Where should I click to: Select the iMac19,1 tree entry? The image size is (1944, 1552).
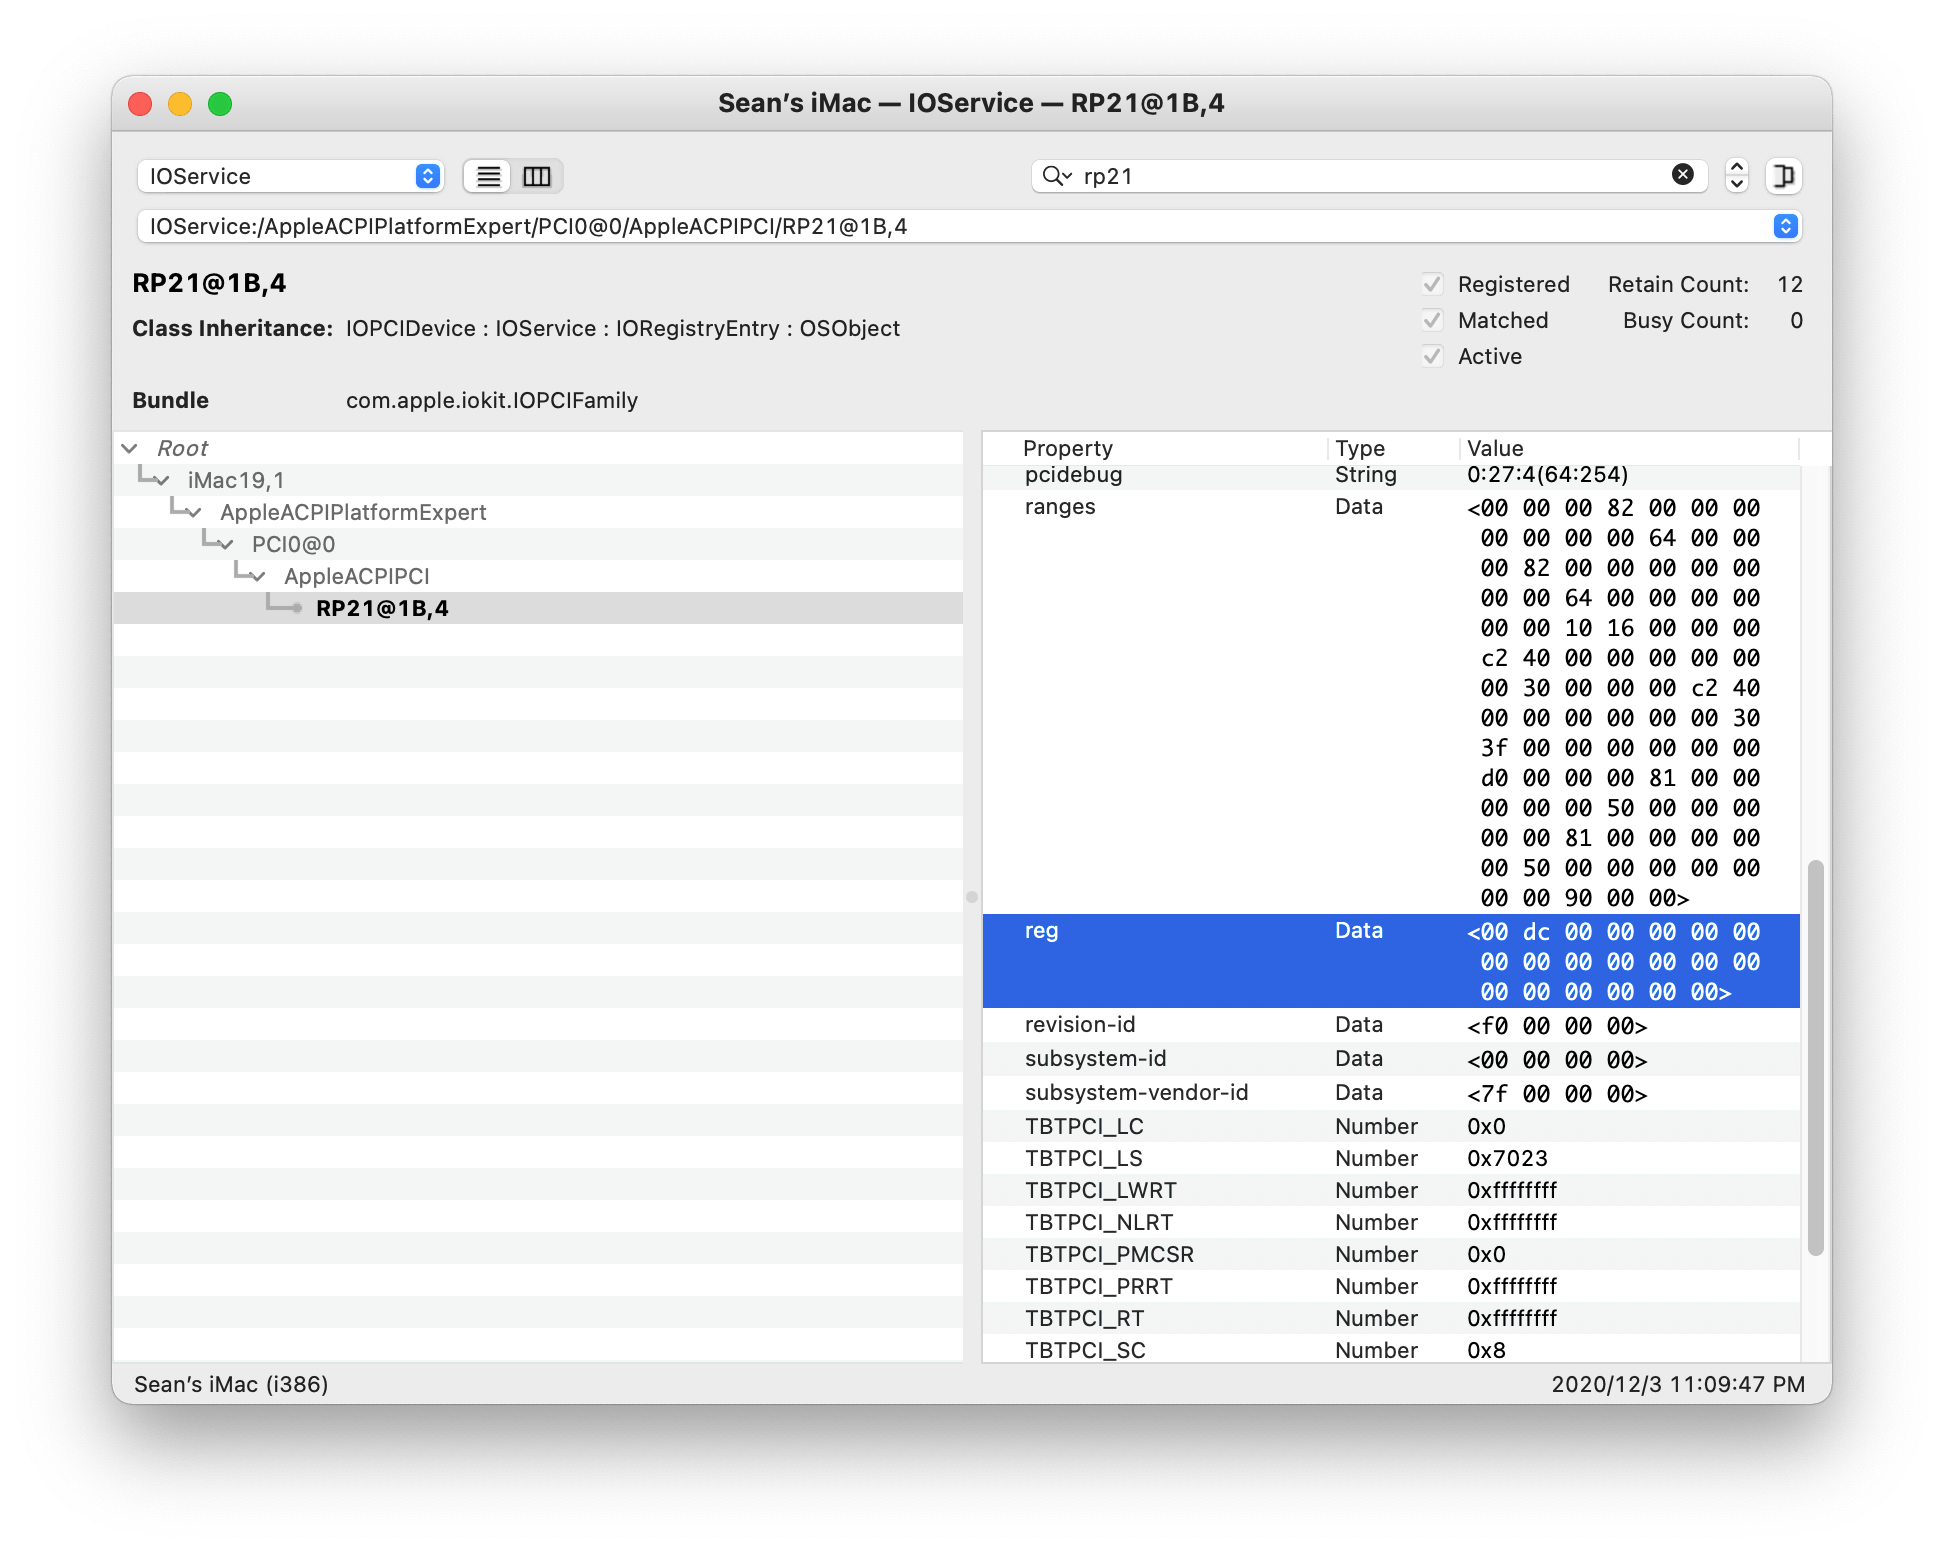pos(538,480)
